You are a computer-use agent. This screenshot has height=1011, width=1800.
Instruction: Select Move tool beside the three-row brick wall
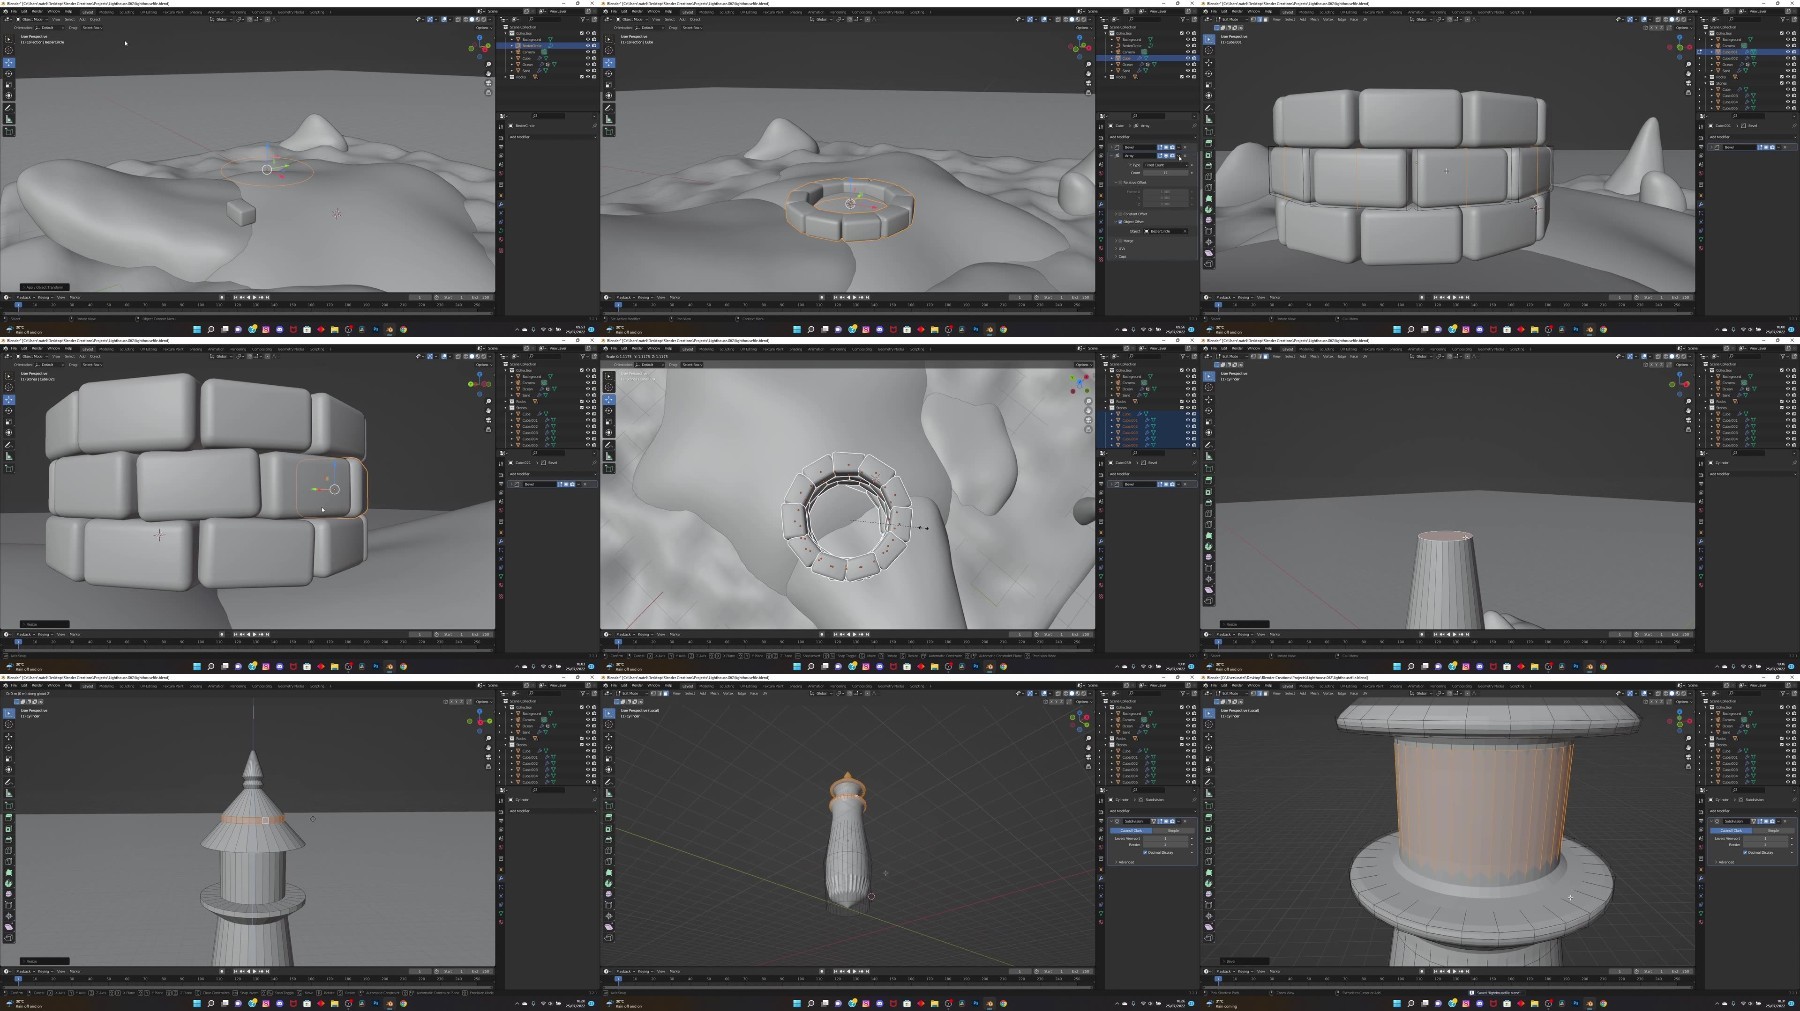[x=9, y=400]
